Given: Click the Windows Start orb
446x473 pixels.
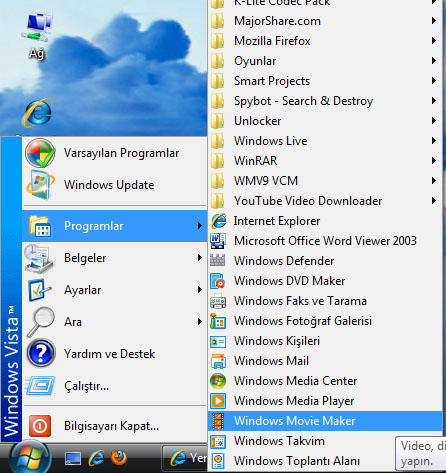Looking at the screenshot, I should click(x=30, y=457).
